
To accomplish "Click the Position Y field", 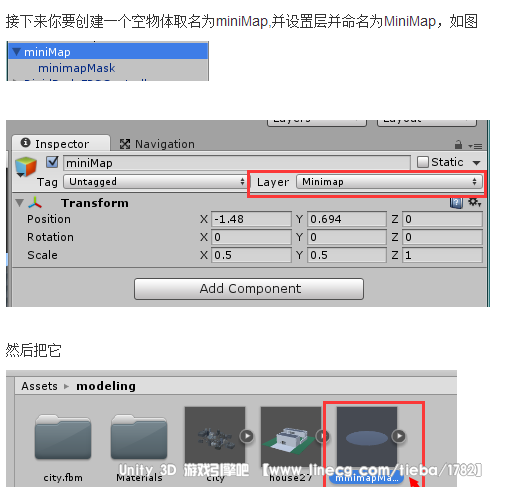I will 346,219.
